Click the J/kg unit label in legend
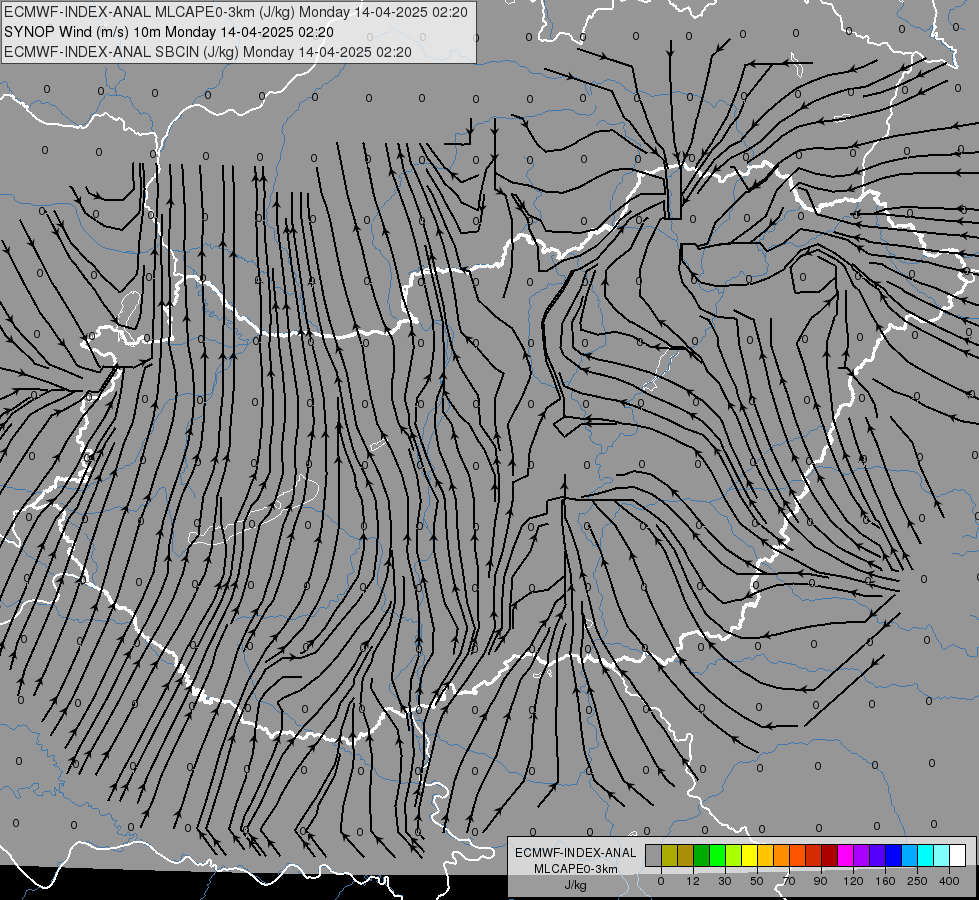Viewport: 979px width, 900px height. [x=576, y=885]
